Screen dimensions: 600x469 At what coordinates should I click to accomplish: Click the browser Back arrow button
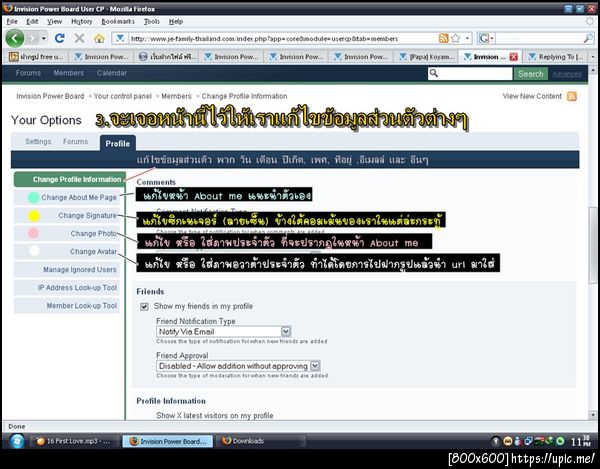pos(15,38)
